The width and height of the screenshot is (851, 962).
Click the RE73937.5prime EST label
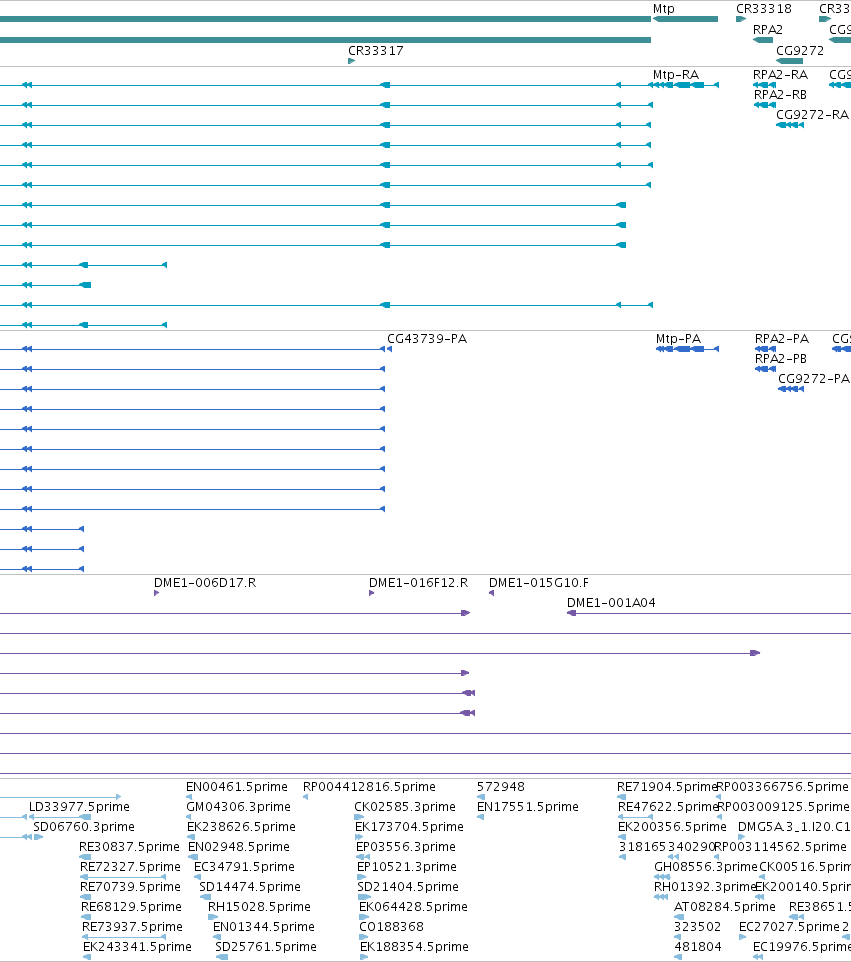(x=132, y=926)
